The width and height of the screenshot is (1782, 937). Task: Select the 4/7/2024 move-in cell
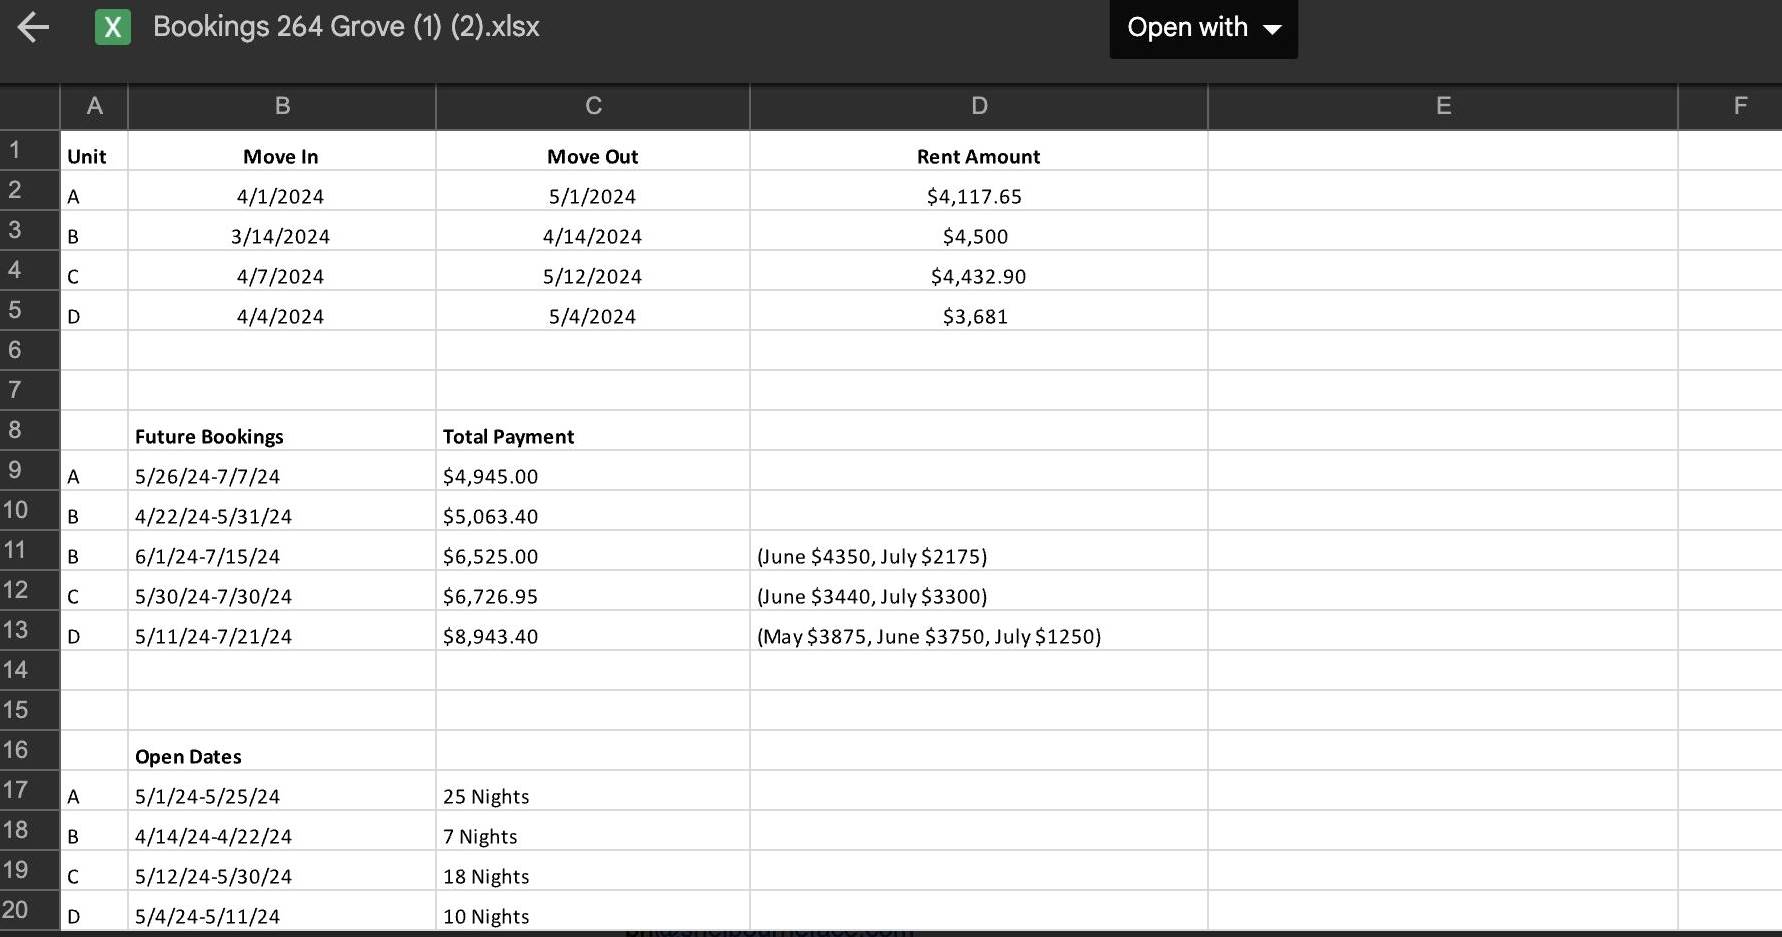tap(282, 271)
